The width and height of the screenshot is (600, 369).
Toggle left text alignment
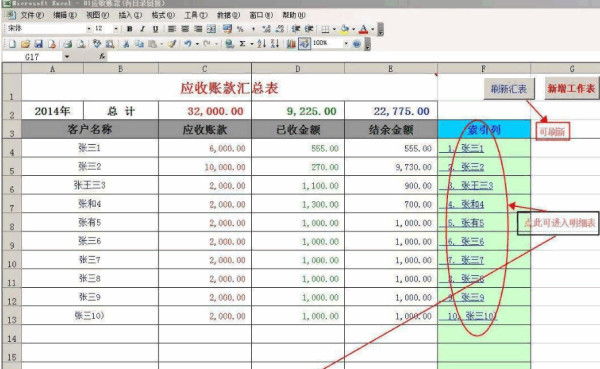[x=172, y=29]
